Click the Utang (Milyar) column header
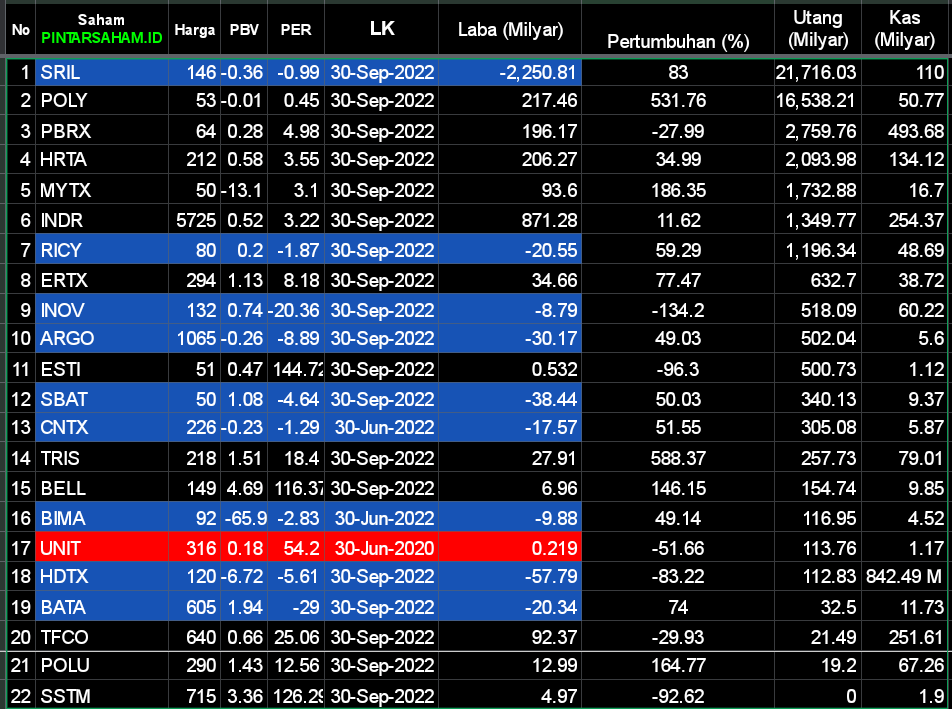 (817, 29)
